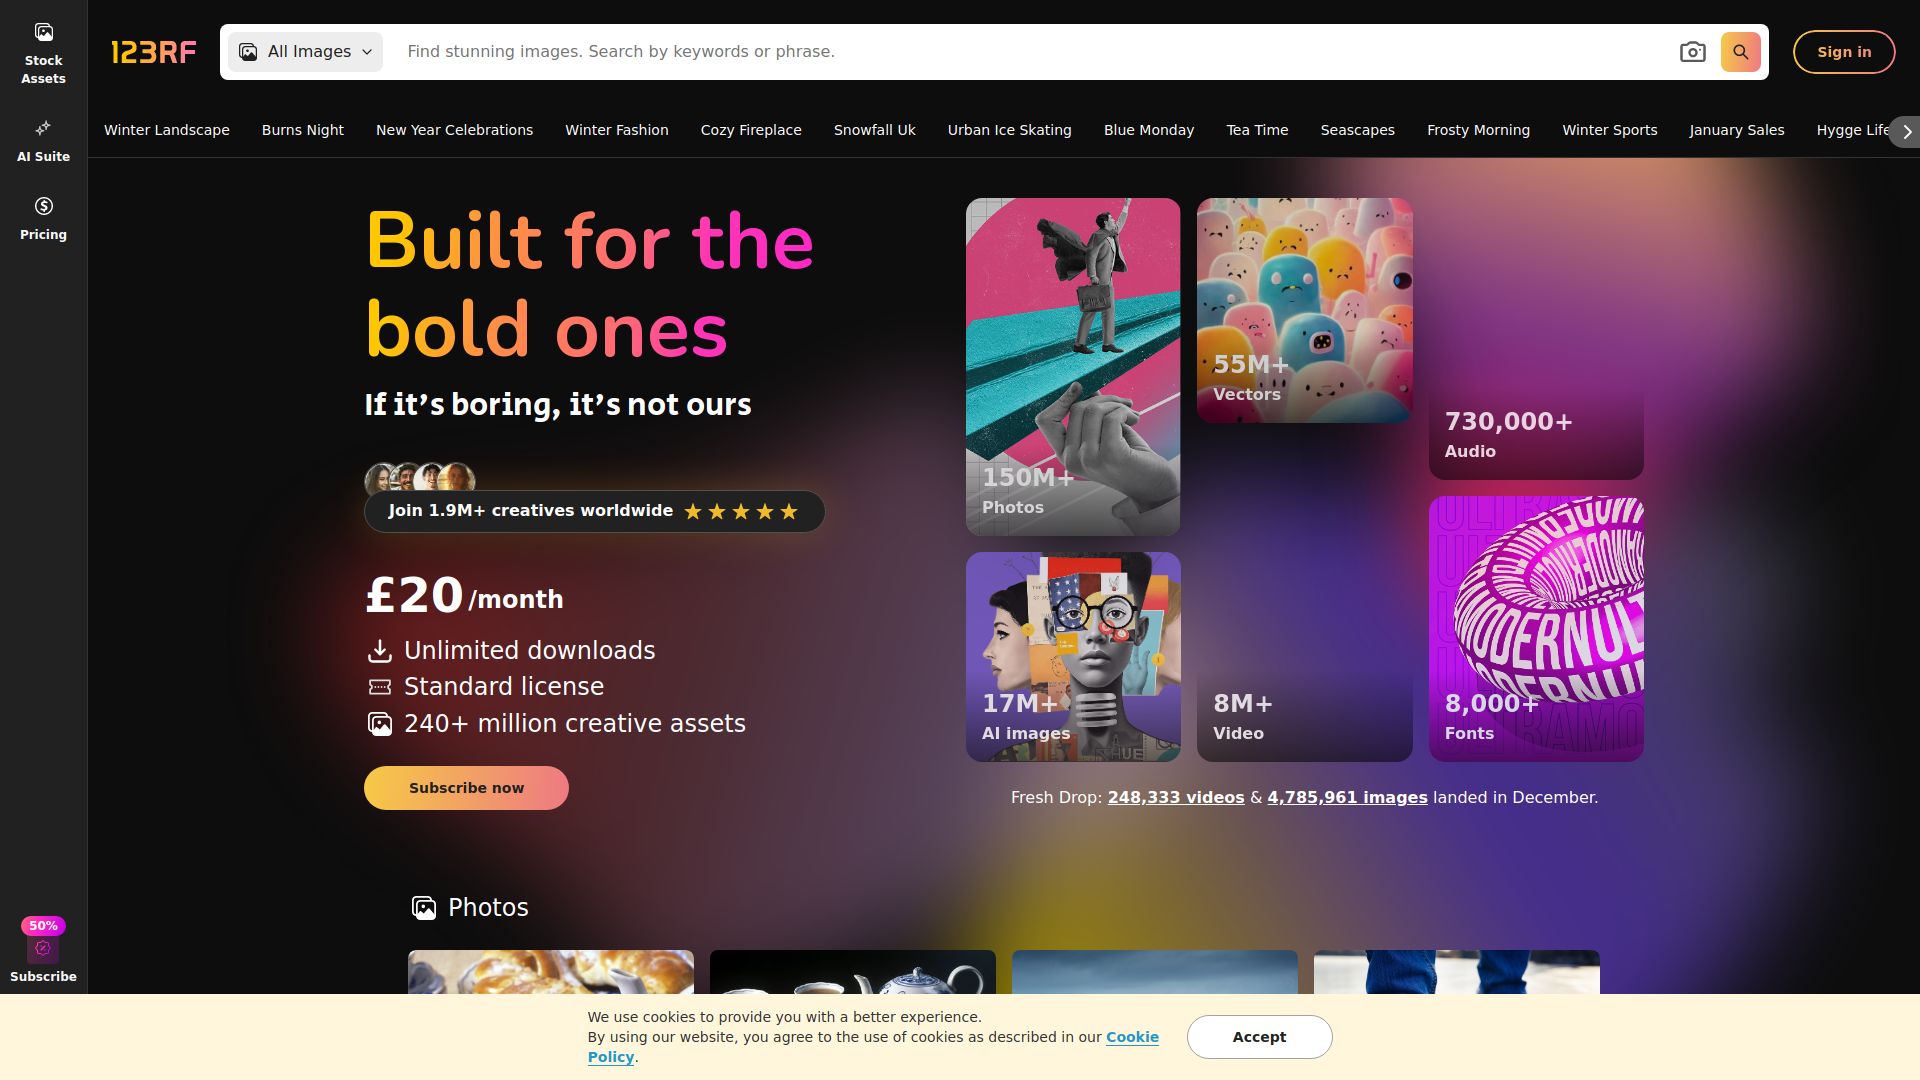
Task: Show more trending tags with right chevron
Action: pyautogui.click(x=1907, y=131)
